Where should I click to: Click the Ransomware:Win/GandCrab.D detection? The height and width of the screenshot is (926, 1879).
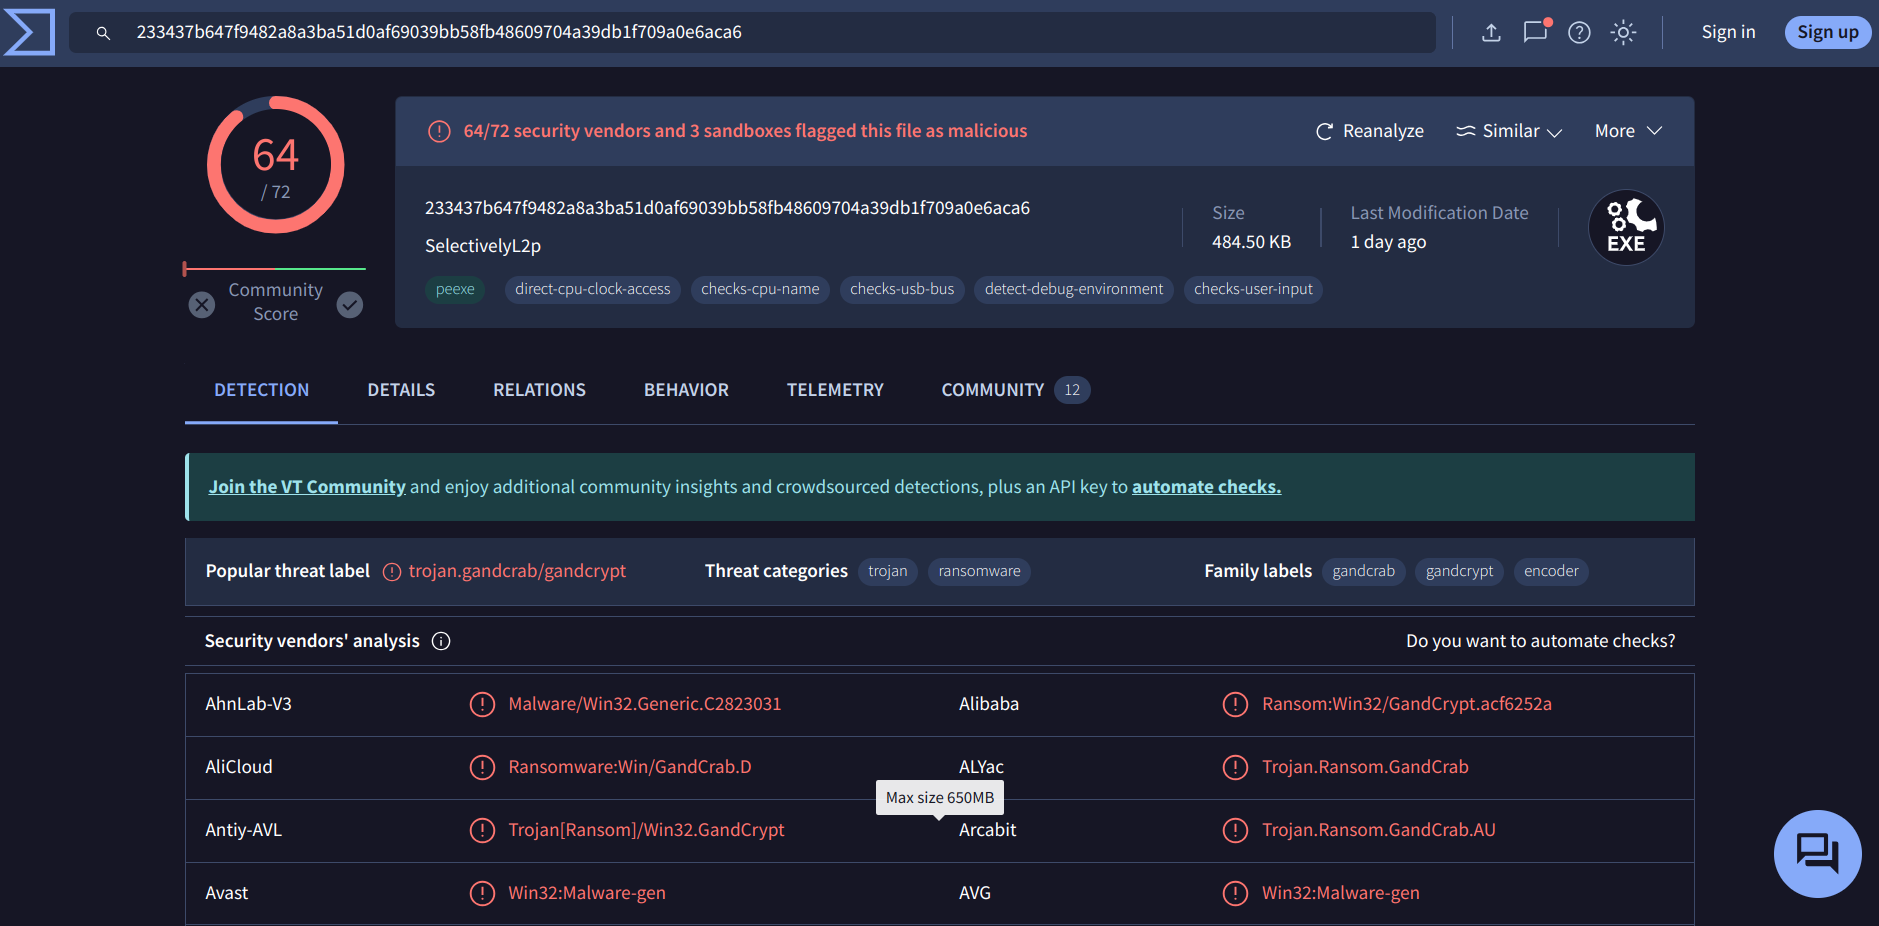630,767
